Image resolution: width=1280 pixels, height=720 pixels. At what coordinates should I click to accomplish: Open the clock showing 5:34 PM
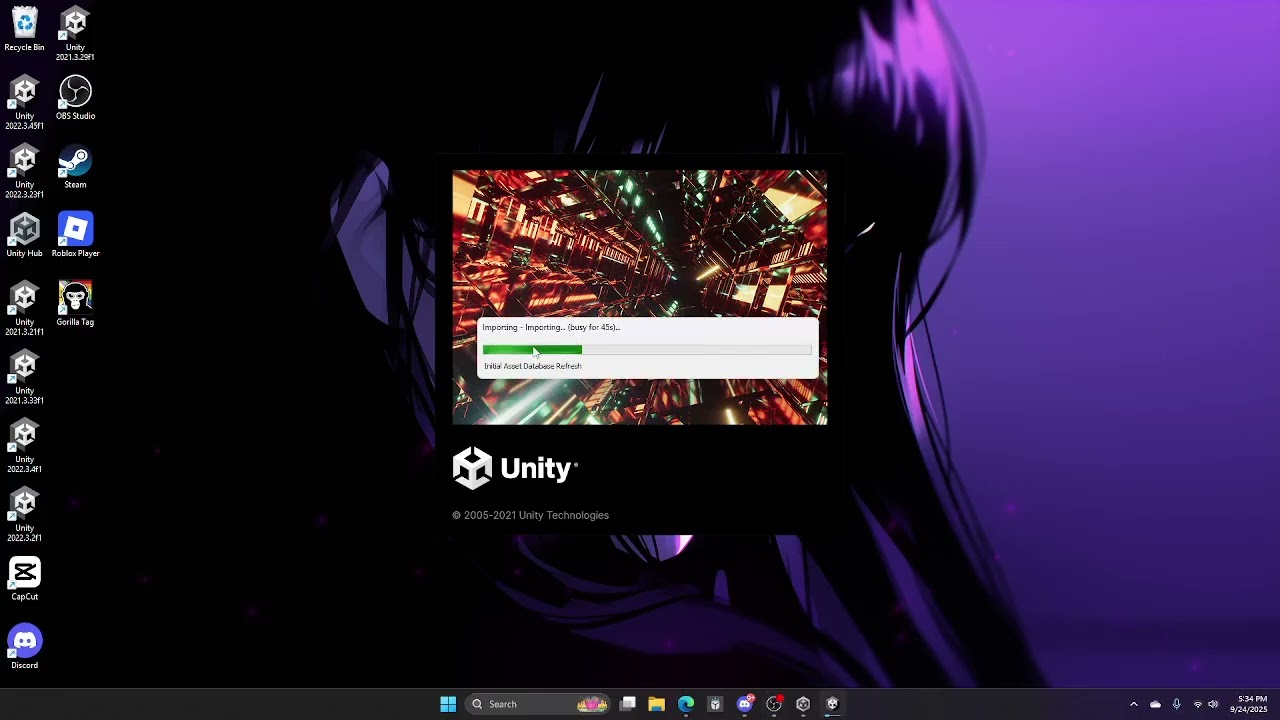click(x=1251, y=704)
